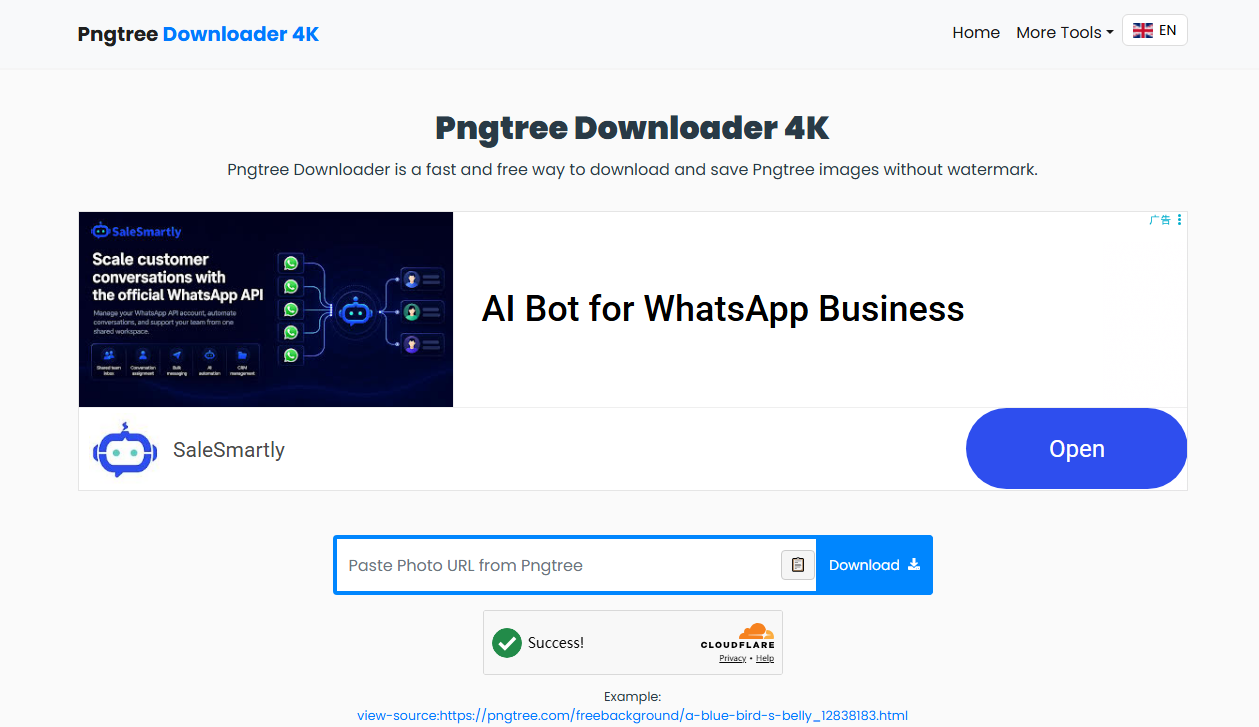The height and width of the screenshot is (727, 1259).
Task: Click the Success! verification text
Action: click(556, 642)
